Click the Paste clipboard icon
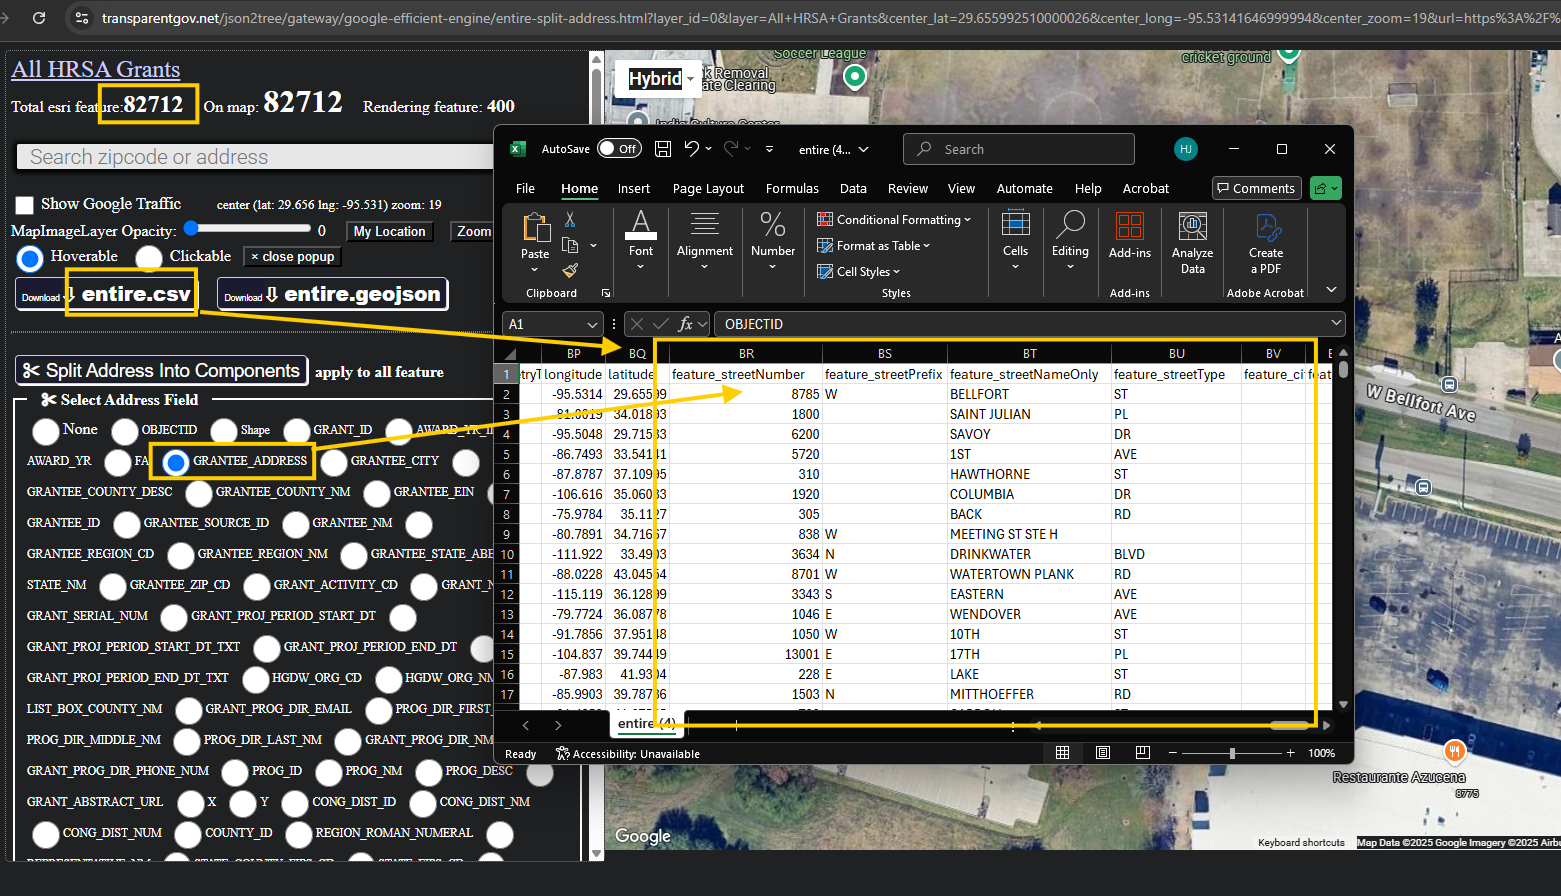 click(535, 229)
